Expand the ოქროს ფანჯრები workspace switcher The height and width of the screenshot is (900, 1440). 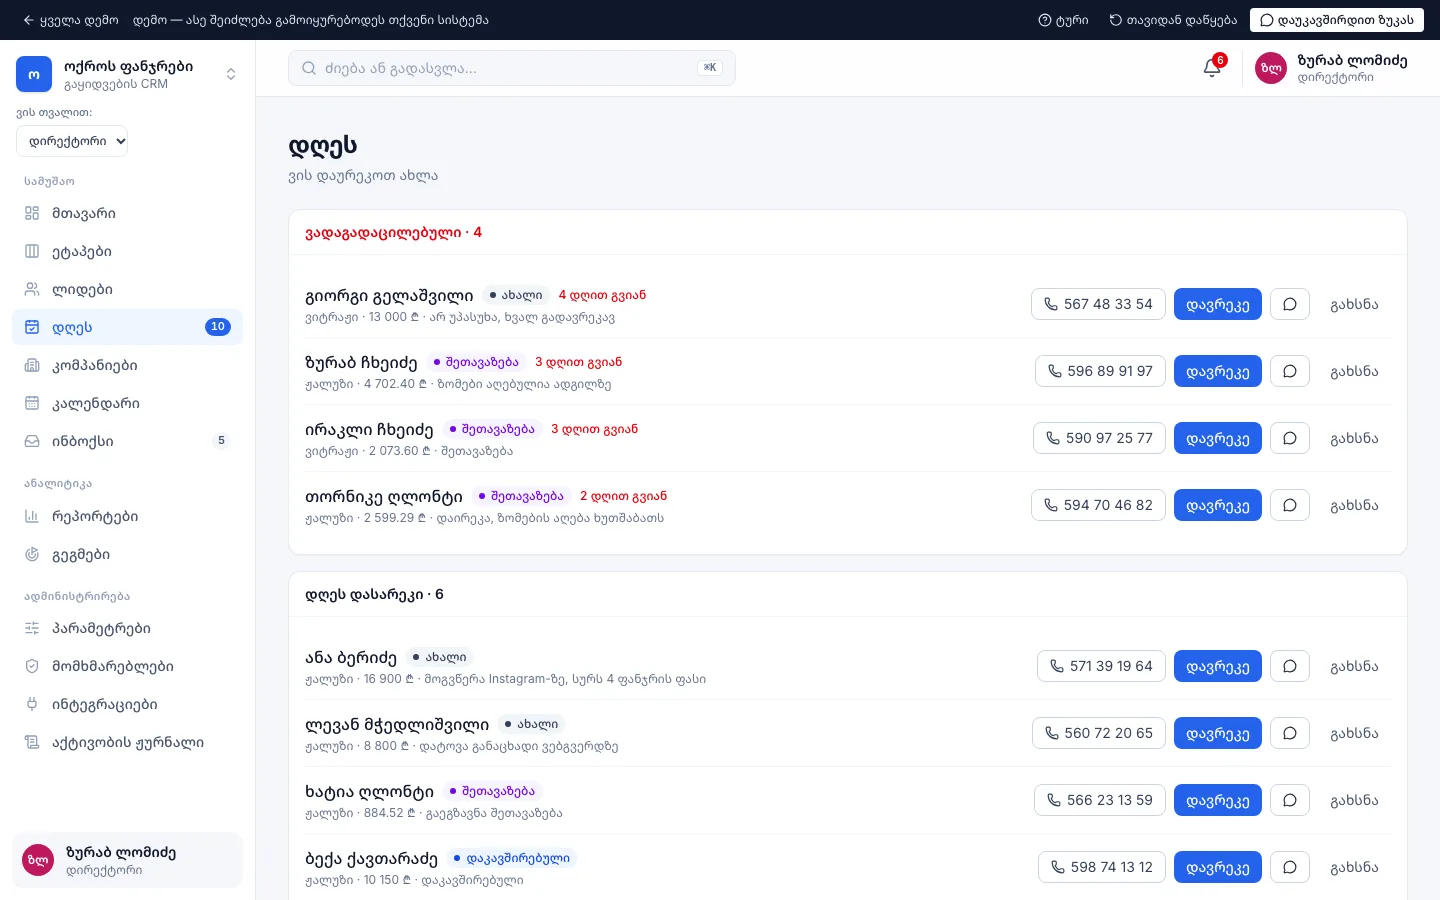tap(231, 74)
